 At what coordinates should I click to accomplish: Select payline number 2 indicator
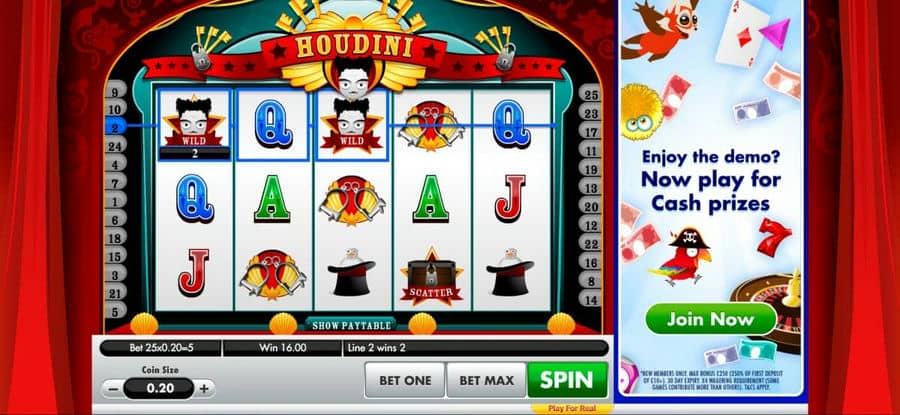(115, 127)
